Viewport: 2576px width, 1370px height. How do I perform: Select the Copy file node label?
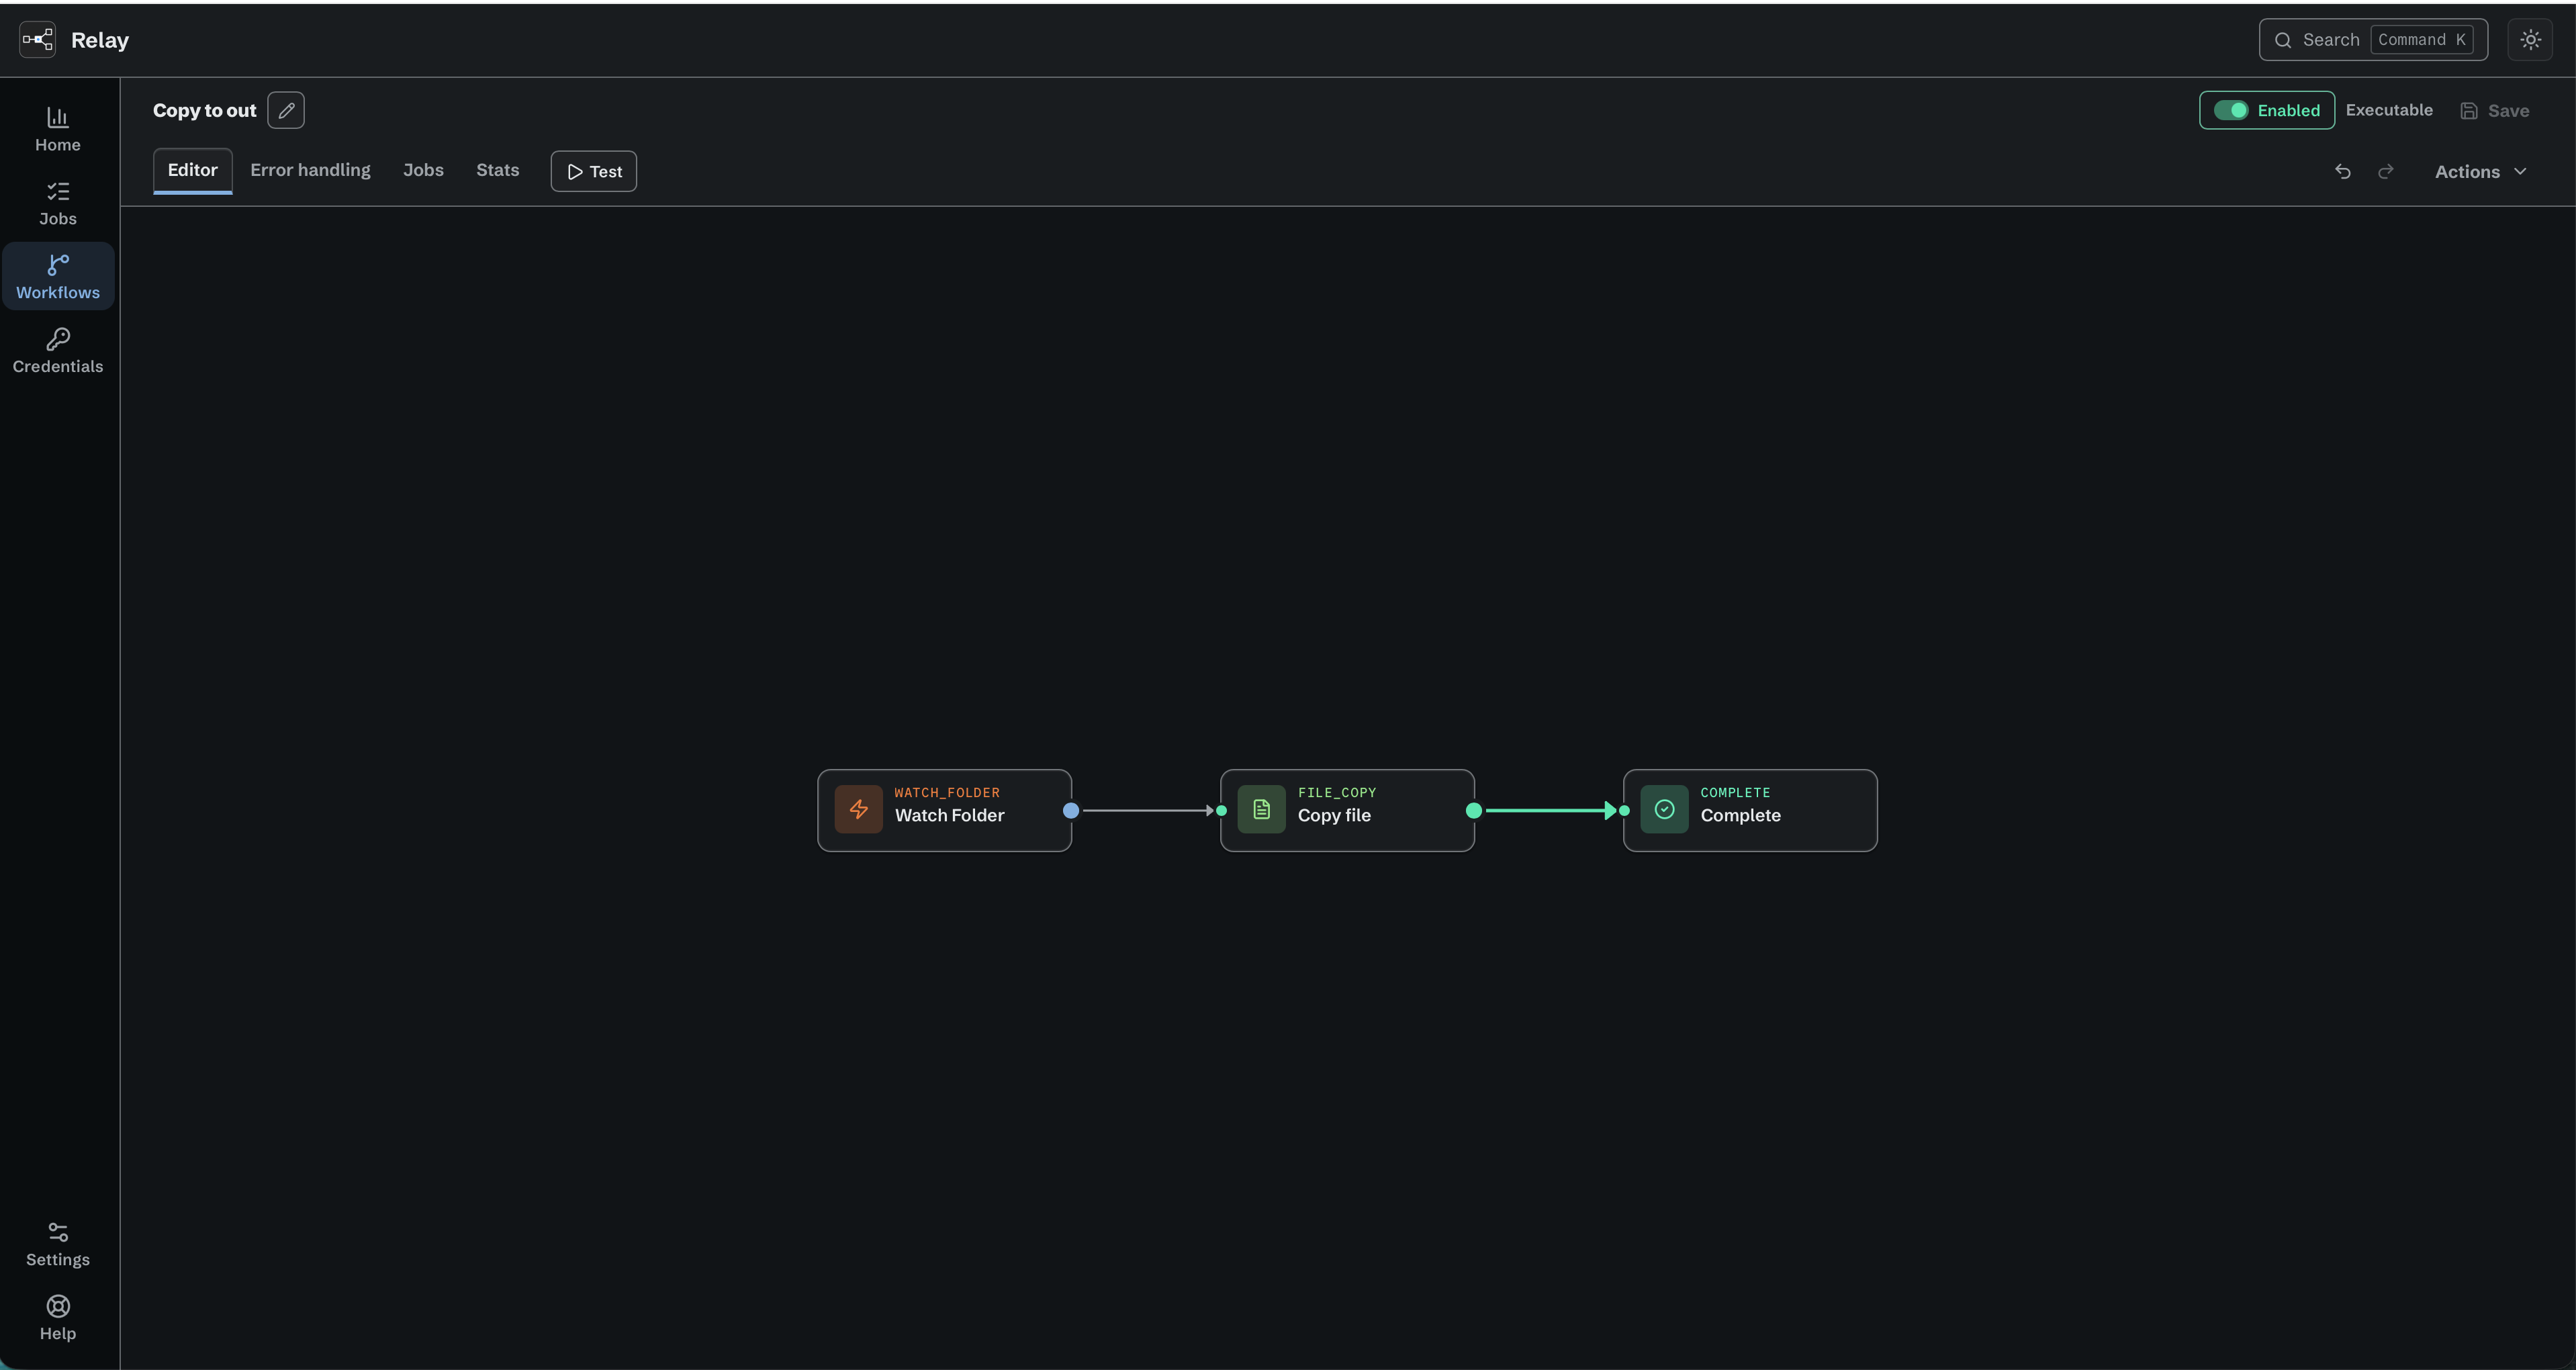pyautogui.click(x=1334, y=816)
